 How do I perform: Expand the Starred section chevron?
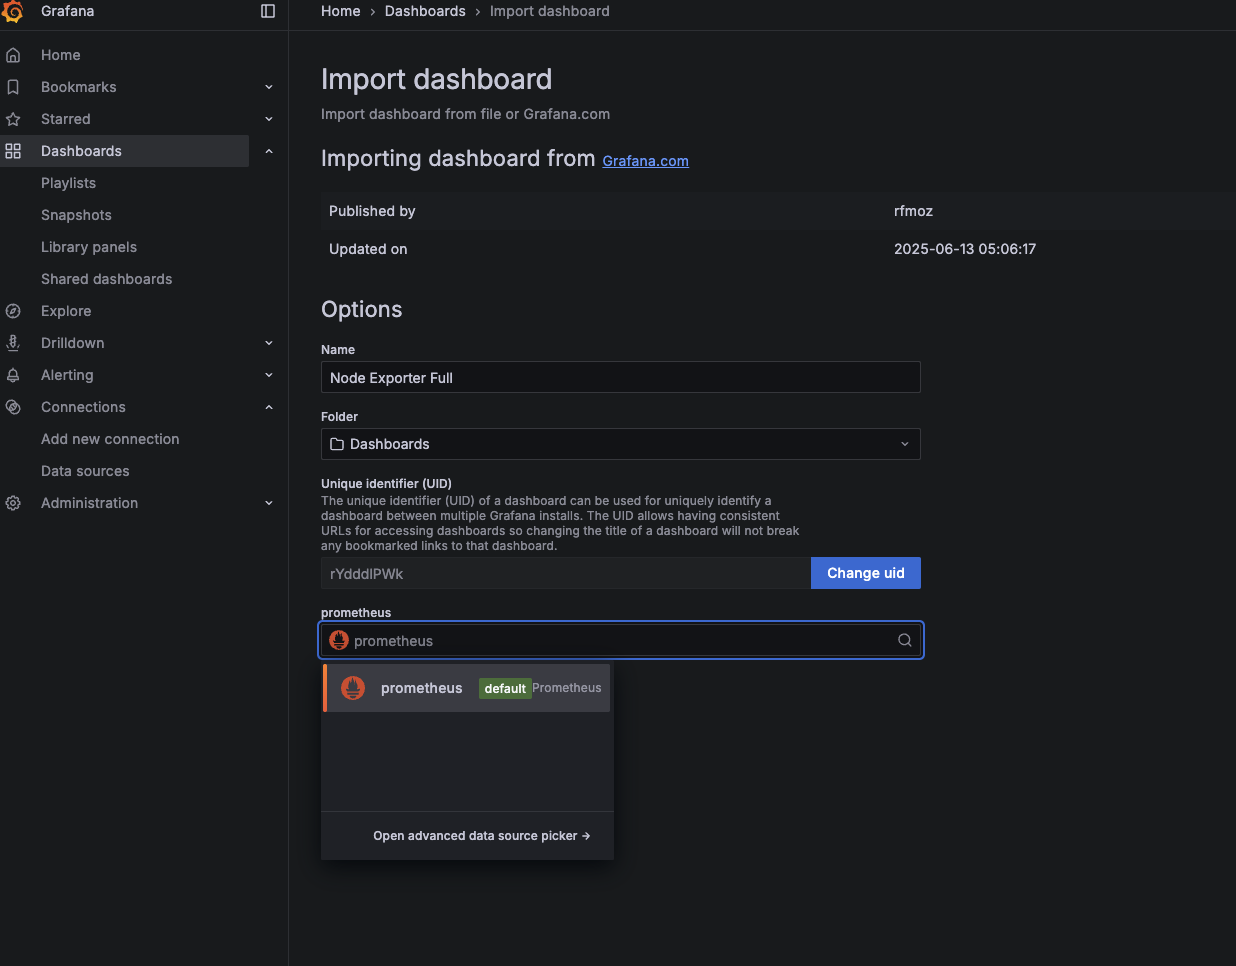pyautogui.click(x=269, y=119)
